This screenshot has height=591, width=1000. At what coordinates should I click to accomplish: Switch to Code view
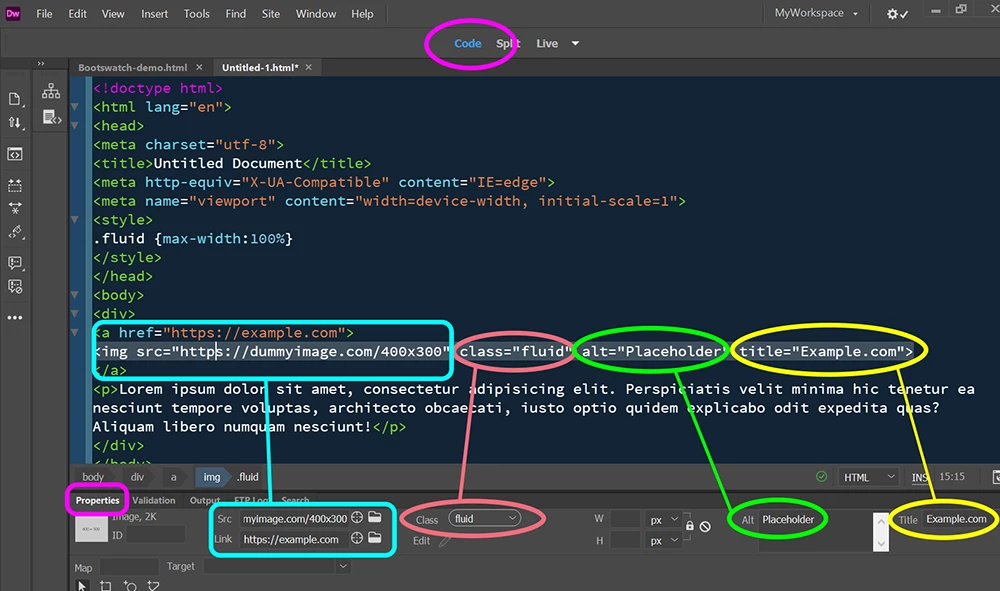[467, 43]
